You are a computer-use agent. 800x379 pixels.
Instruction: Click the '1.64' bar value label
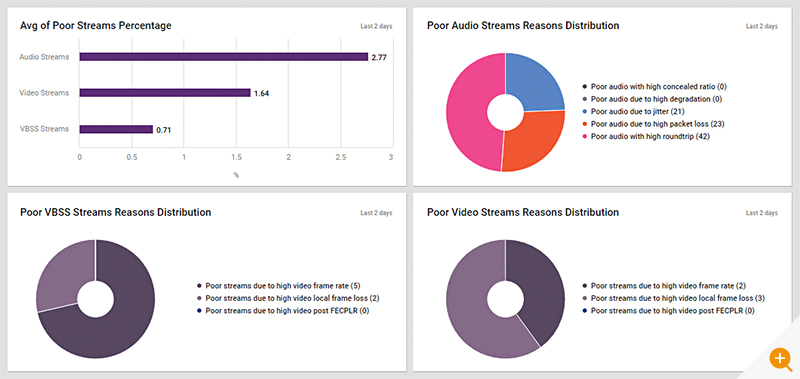click(x=261, y=93)
